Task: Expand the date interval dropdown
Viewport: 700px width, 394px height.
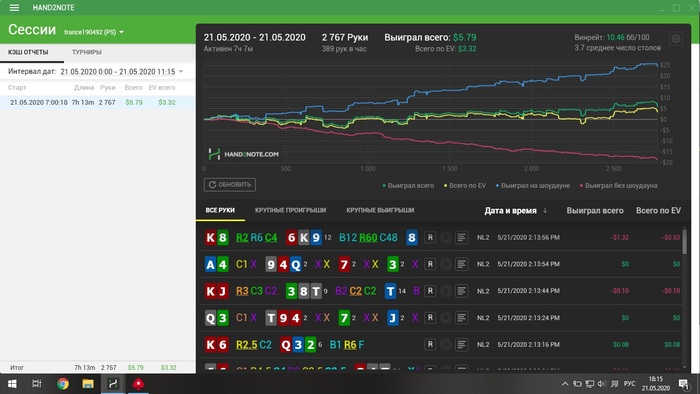Action: pos(181,71)
